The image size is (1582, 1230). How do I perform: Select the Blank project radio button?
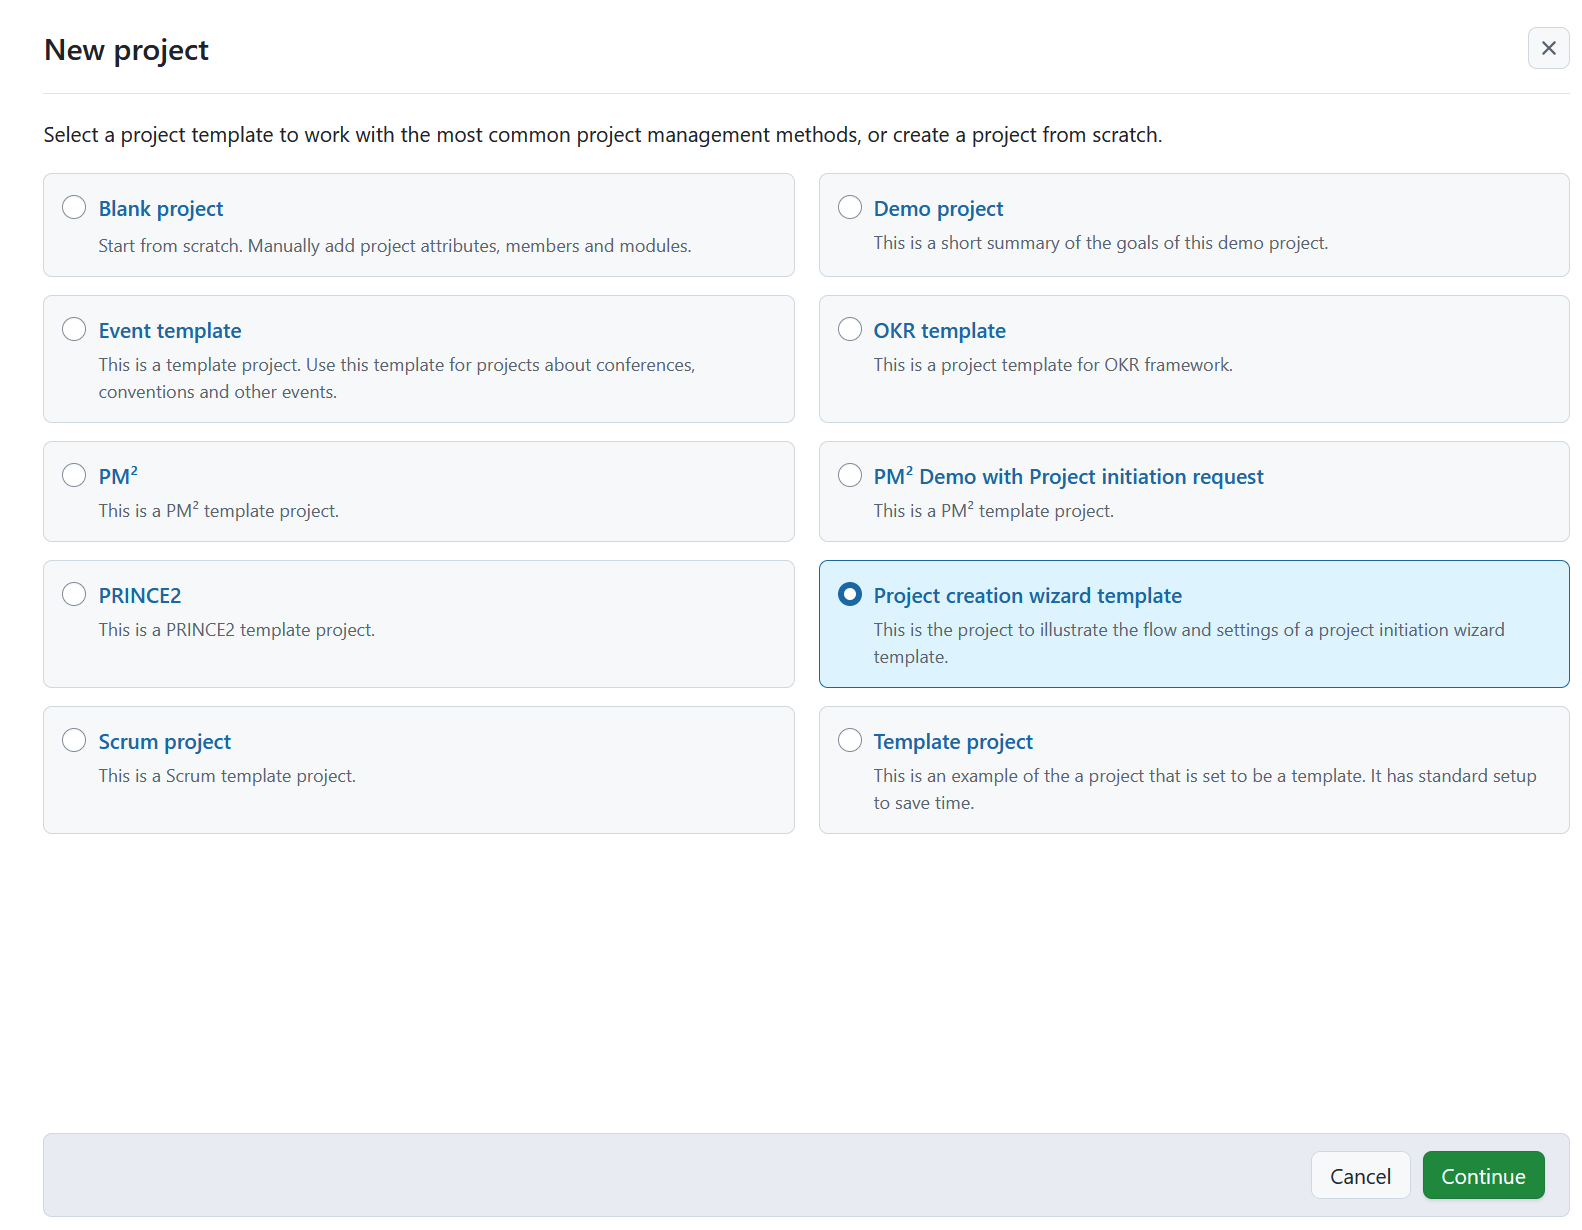74,207
